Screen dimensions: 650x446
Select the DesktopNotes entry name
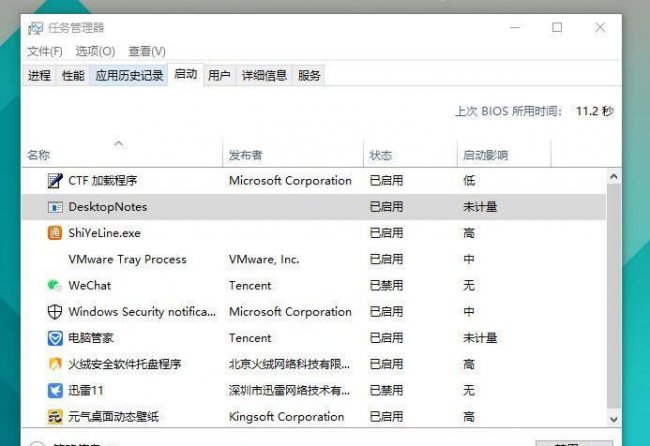click(108, 207)
